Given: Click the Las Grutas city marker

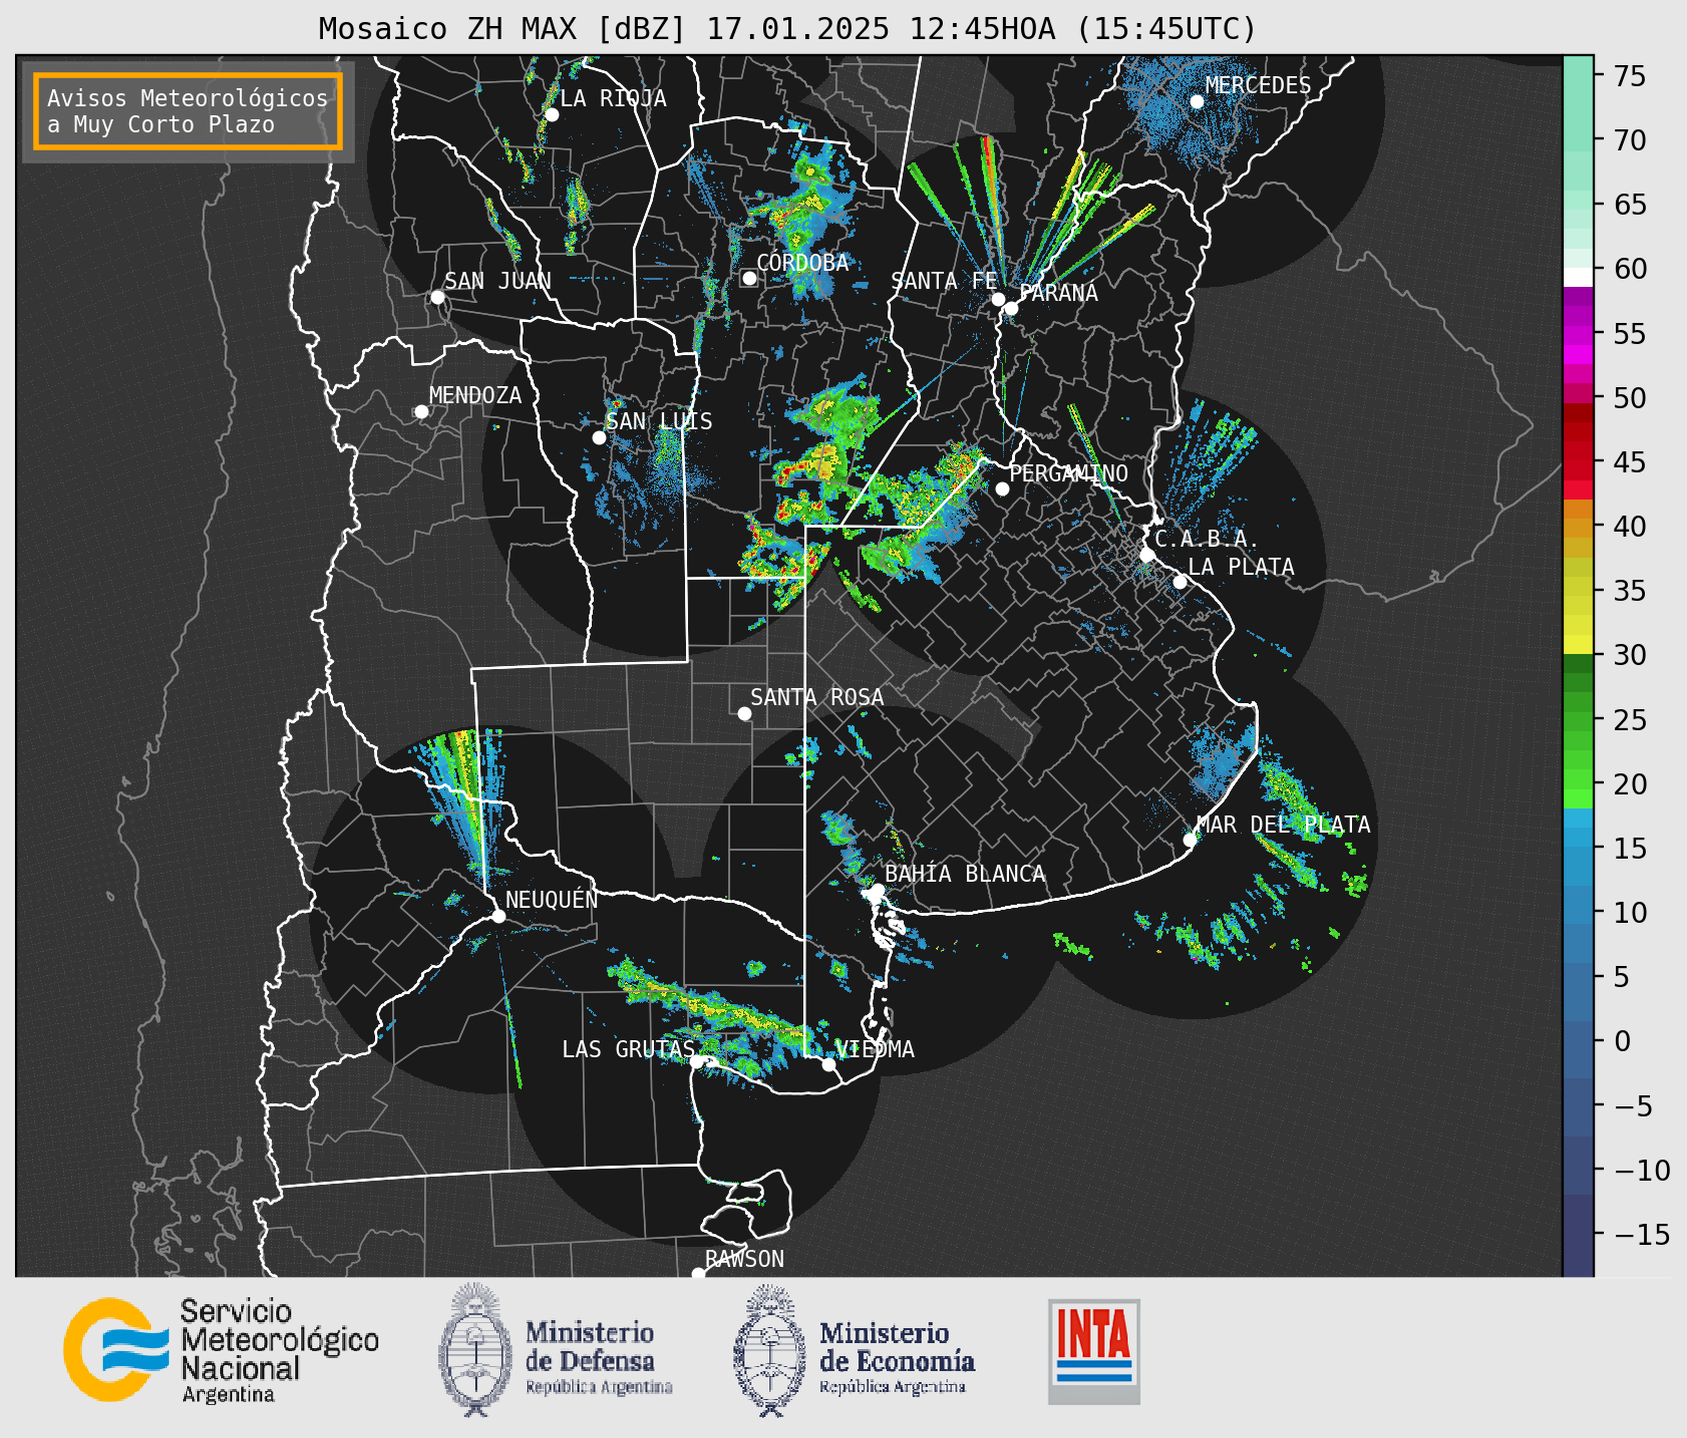Looking at the screenshot, I should [697, 1061].
